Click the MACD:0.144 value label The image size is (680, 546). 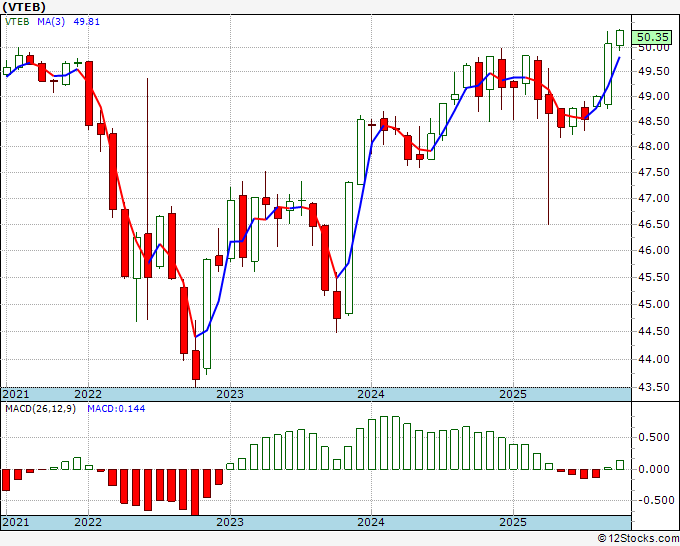point(116,409)
